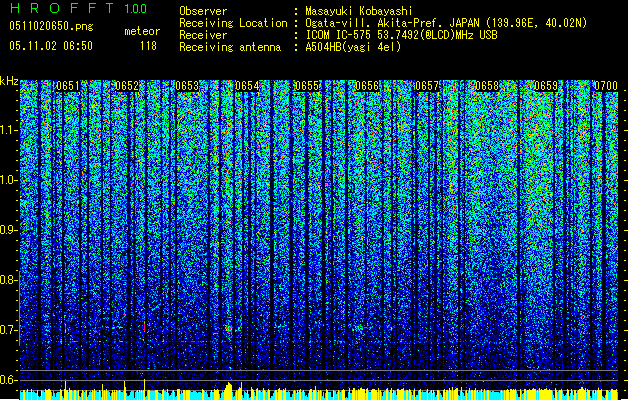
Task: Click the 0.7 kHz axis tick
Action: click(9, 330)
